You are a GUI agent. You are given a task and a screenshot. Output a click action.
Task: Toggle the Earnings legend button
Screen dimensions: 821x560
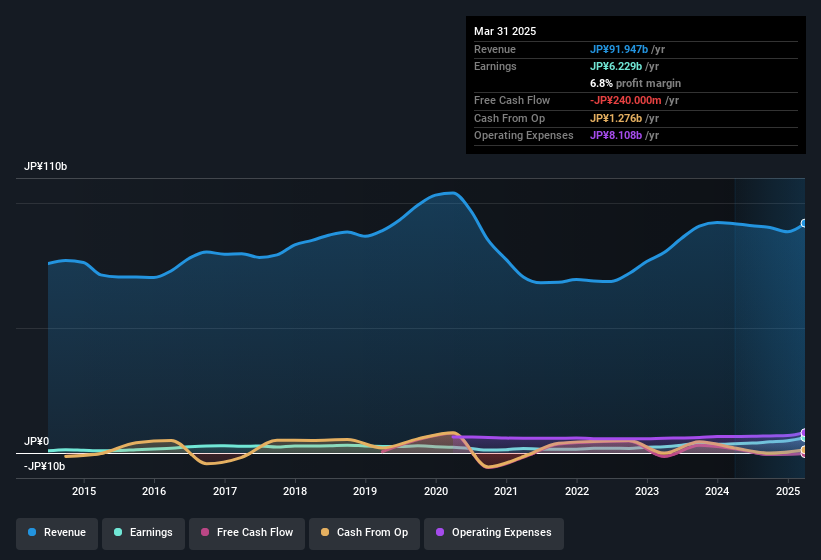tap(143, 533)
